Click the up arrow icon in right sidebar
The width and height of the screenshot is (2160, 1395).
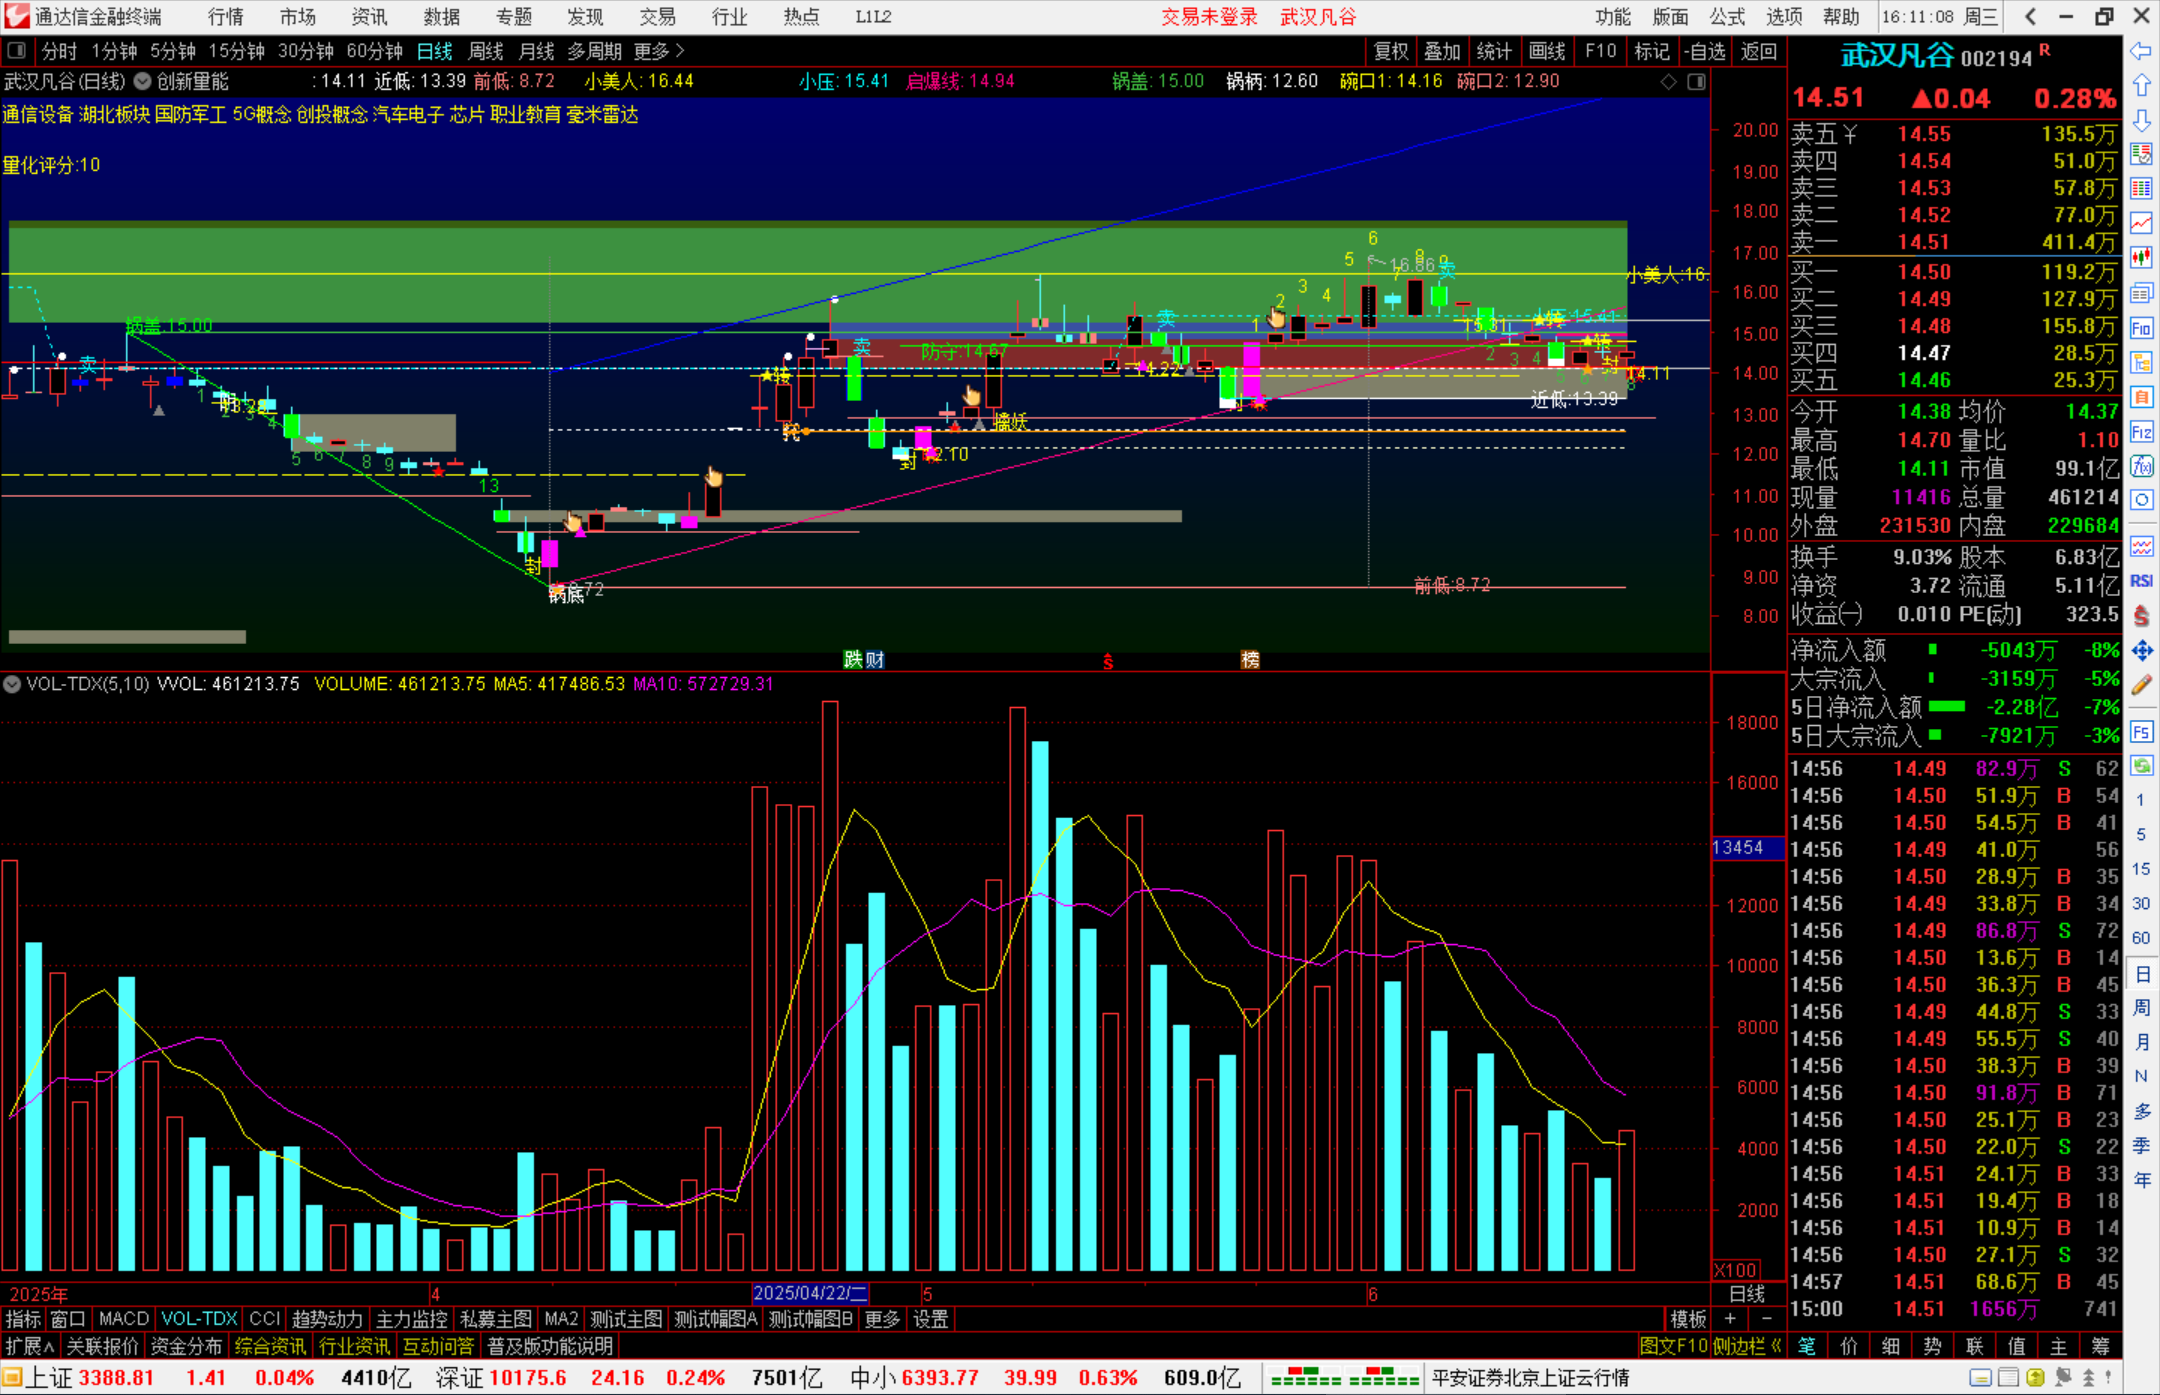click(2141, 86)
